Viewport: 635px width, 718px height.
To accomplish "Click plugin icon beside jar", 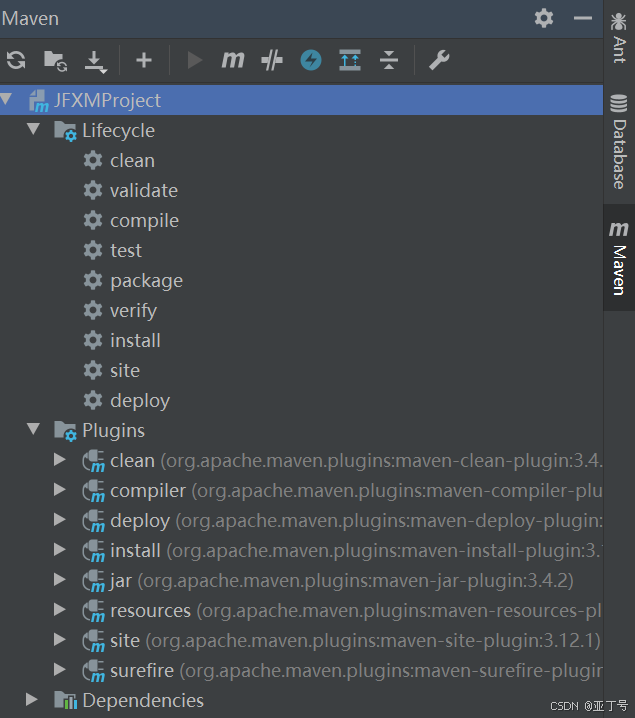I will (94, 581).
